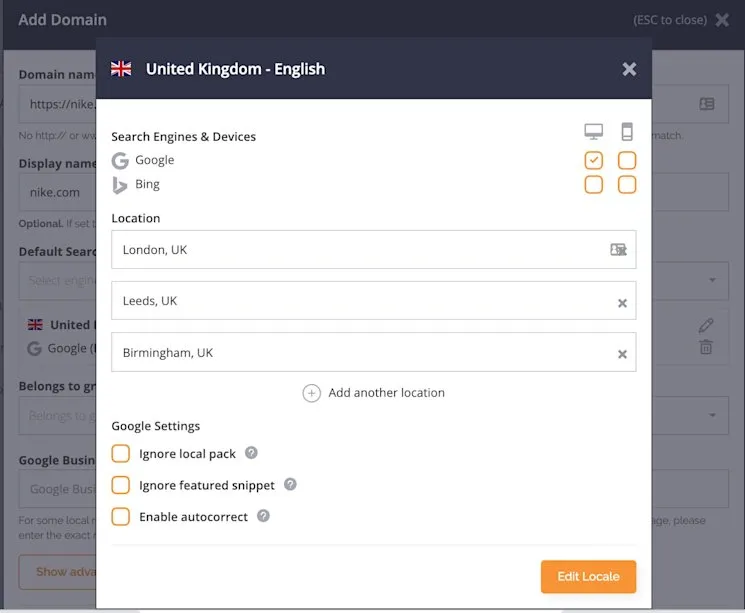Viewport: 745px width, 613px height.
Task: Click the Google label under Search Engines
Action: point(155,160)
